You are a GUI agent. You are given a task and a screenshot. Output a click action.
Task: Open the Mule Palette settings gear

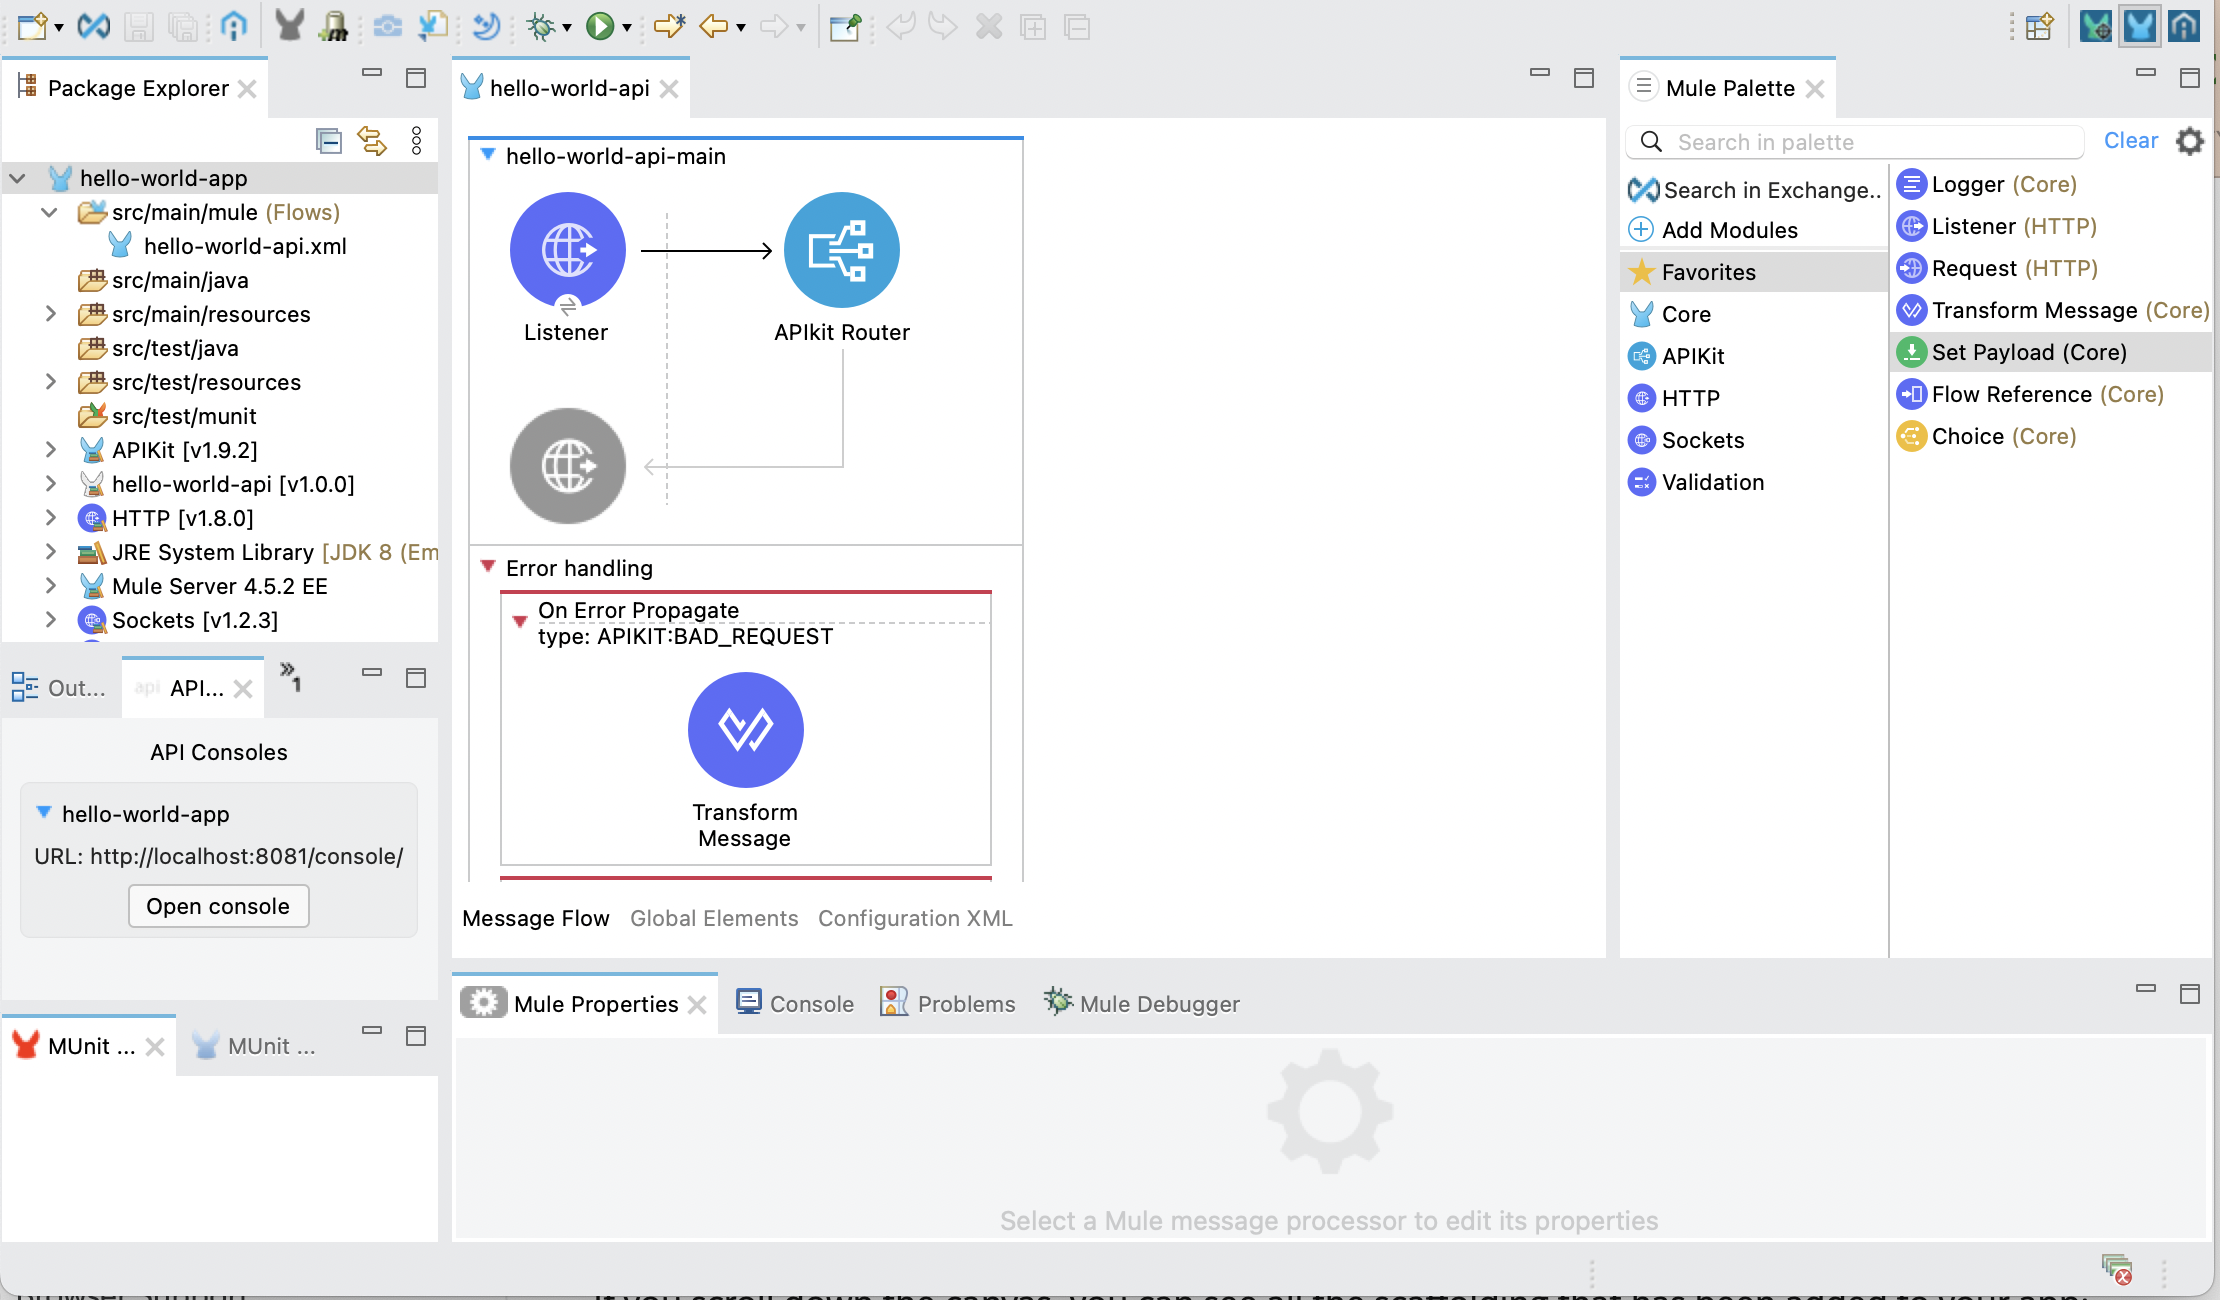2189,141
